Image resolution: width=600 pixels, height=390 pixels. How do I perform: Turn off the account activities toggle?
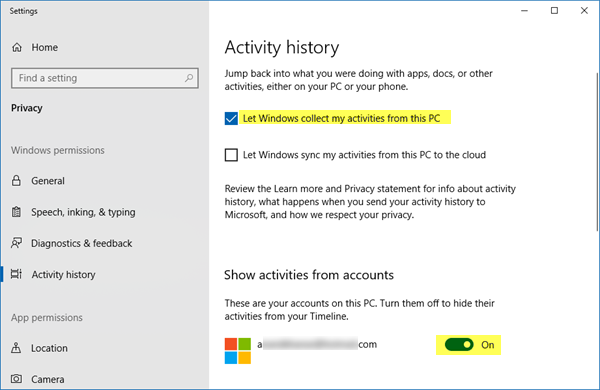(459, 345)
